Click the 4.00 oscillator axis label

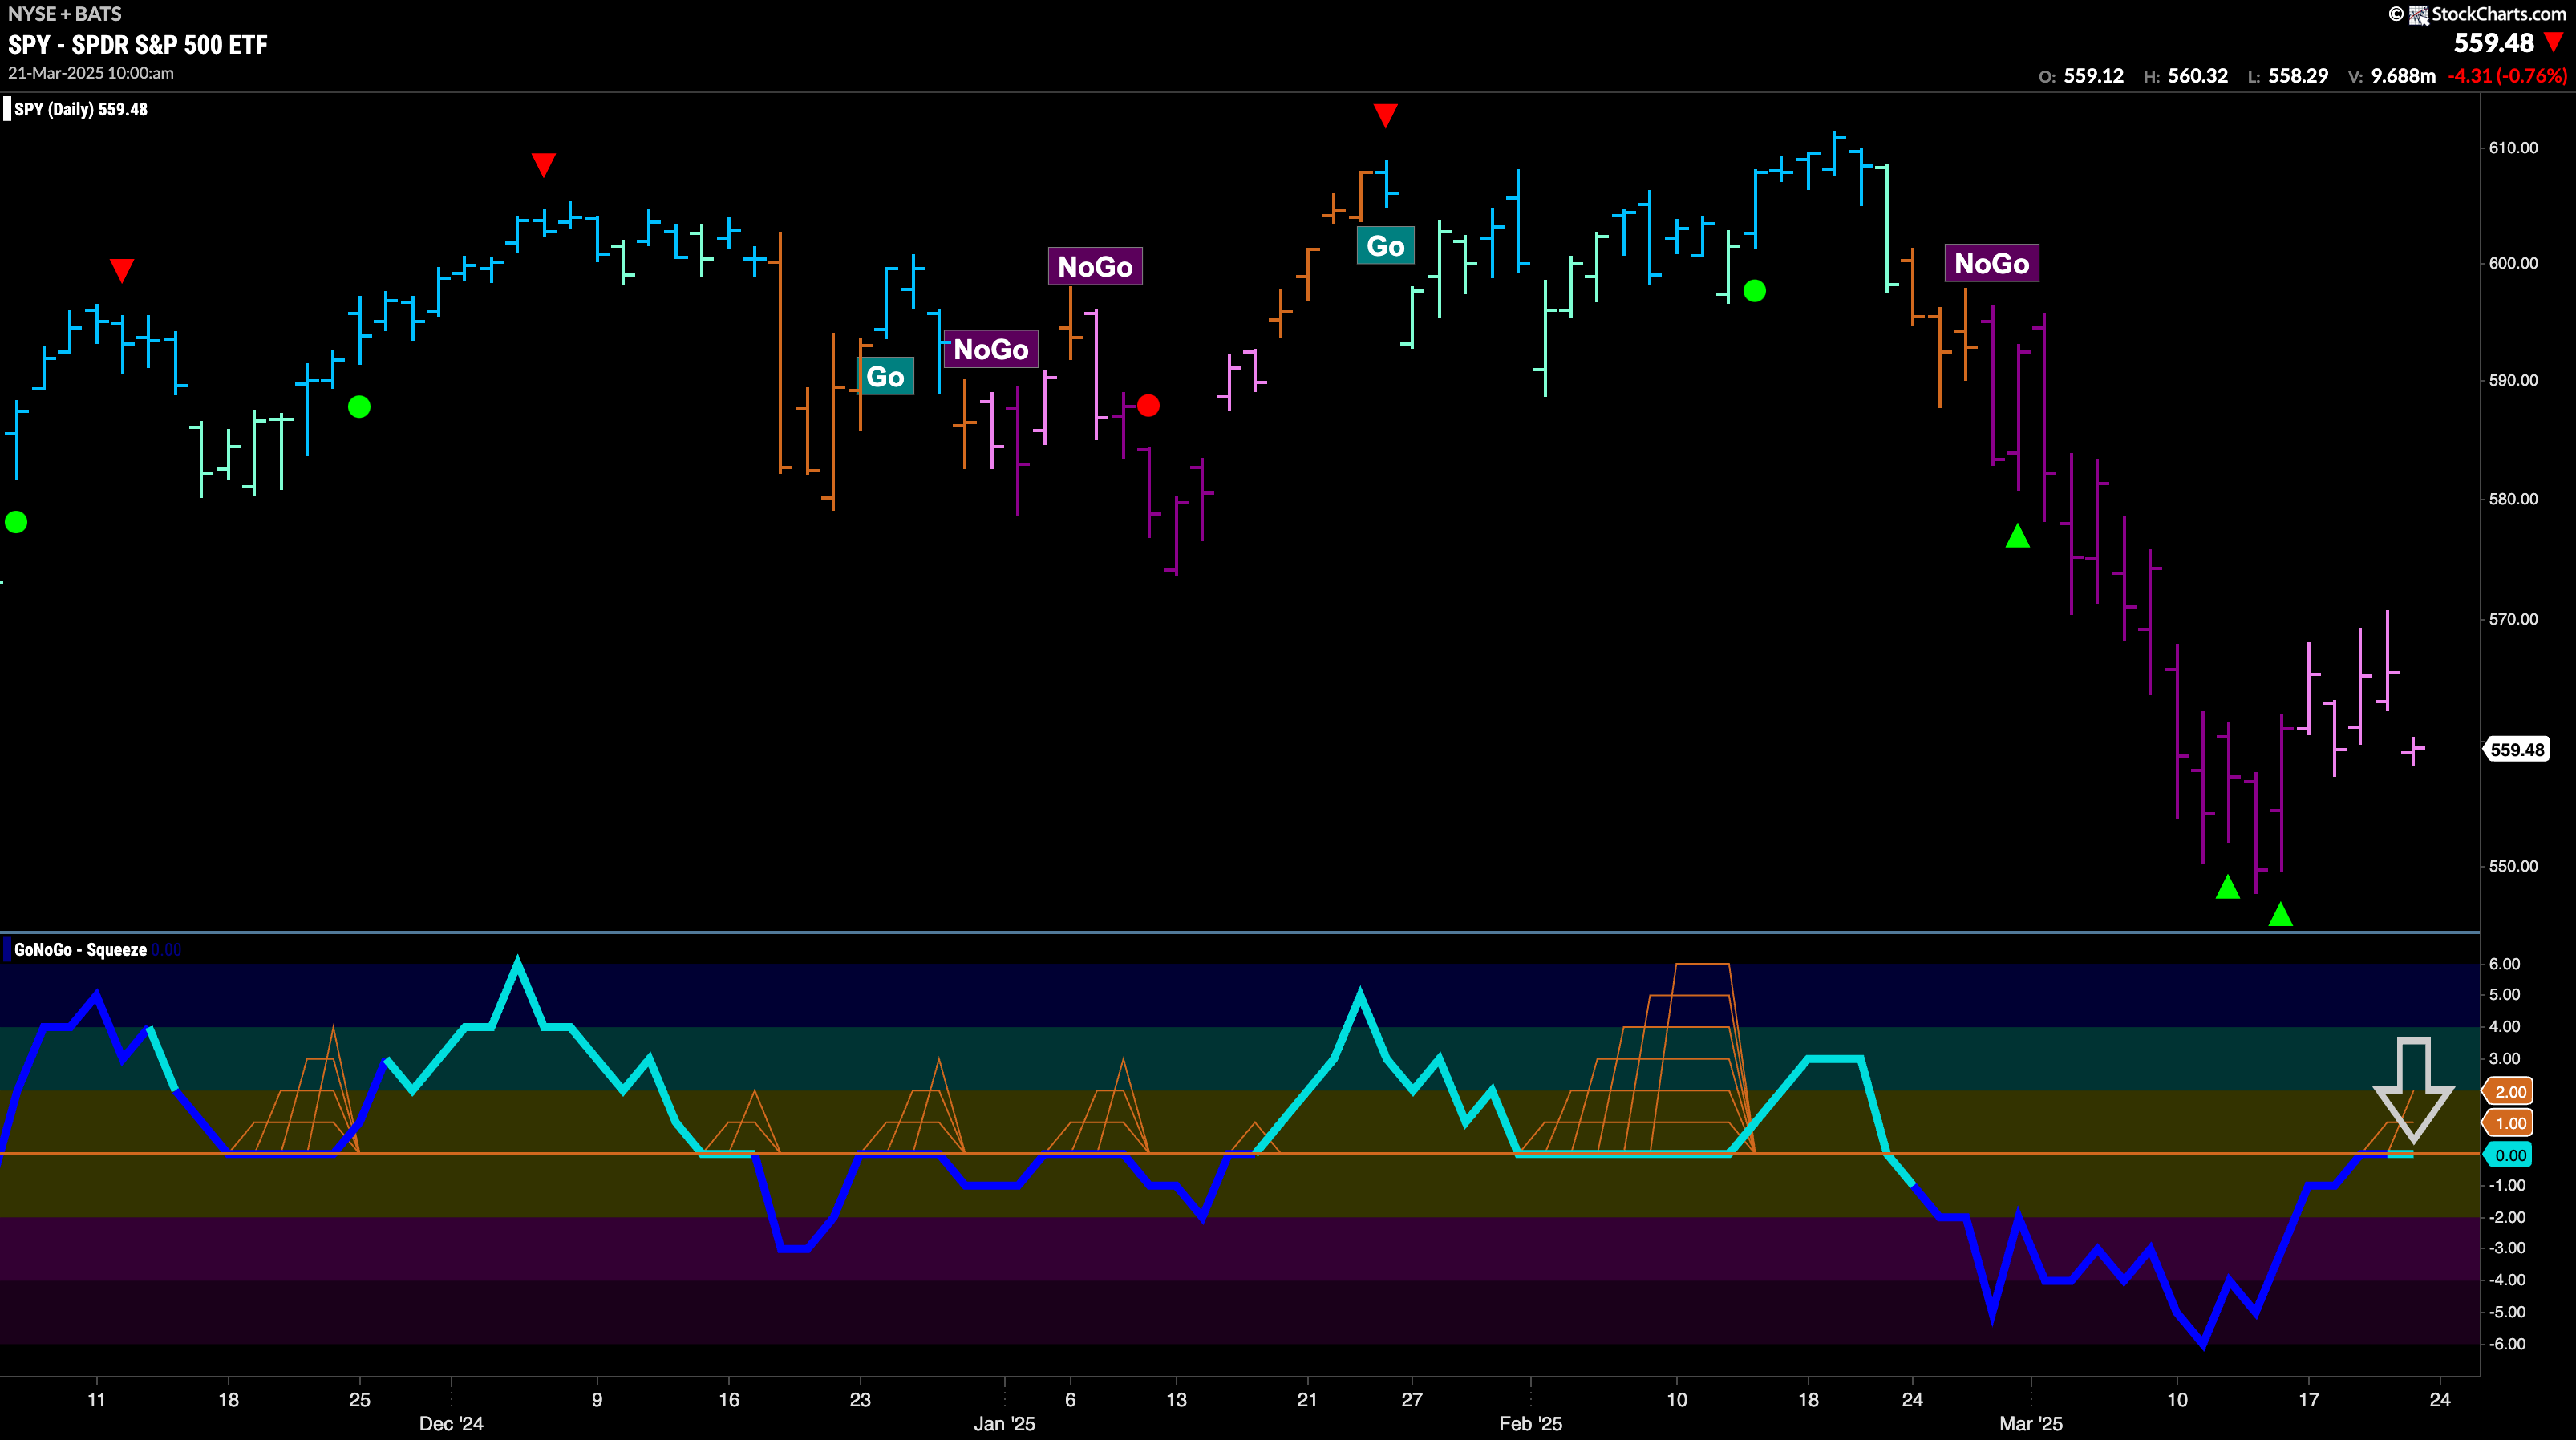click(2505, 1027)
